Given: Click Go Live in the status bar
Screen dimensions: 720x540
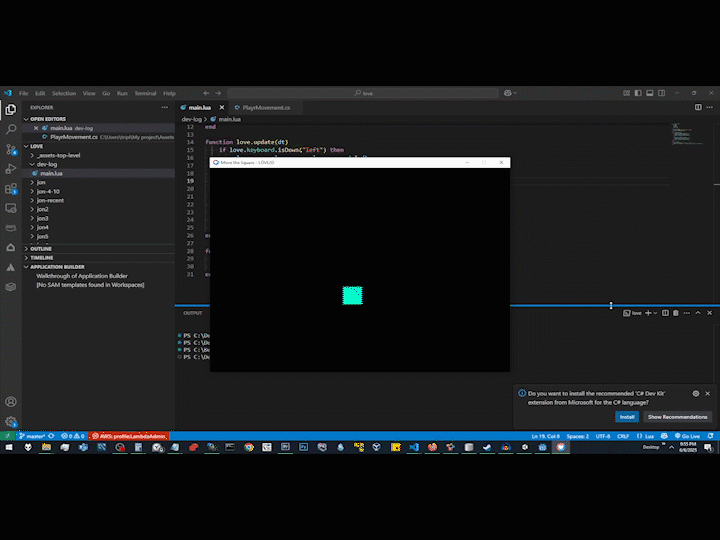Looking at the screenshot, I should point(687,436).
